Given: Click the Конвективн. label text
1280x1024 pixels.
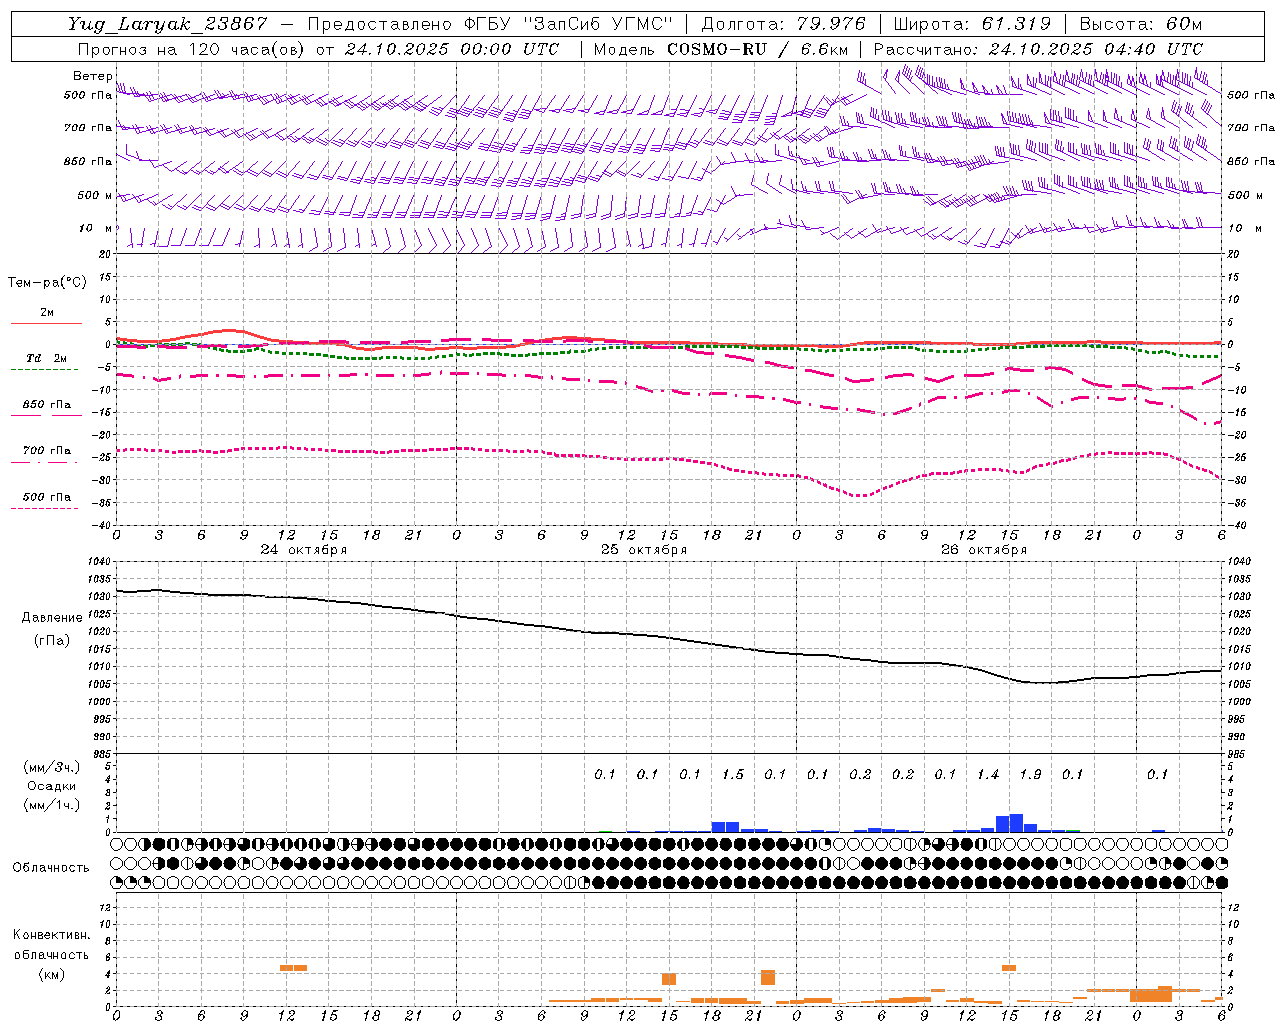Looking at the screenshot, I should point(51,935).
